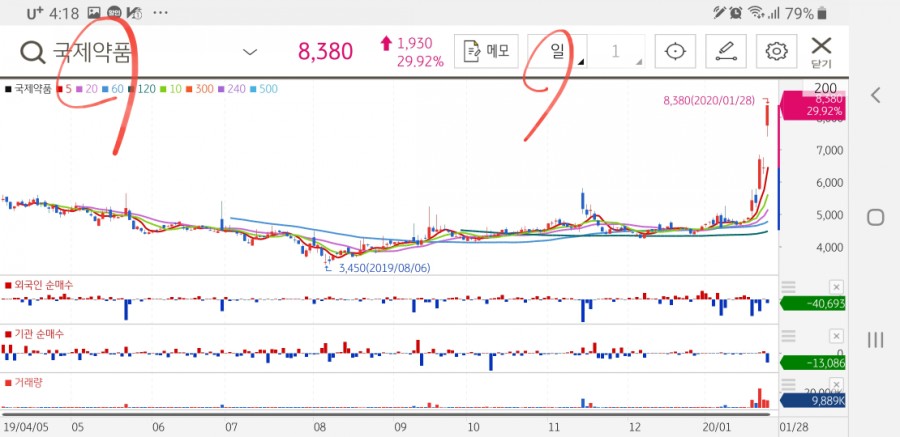Open the interval dropdown showing 1
This screenshot has height=437, width=900.
616,51
